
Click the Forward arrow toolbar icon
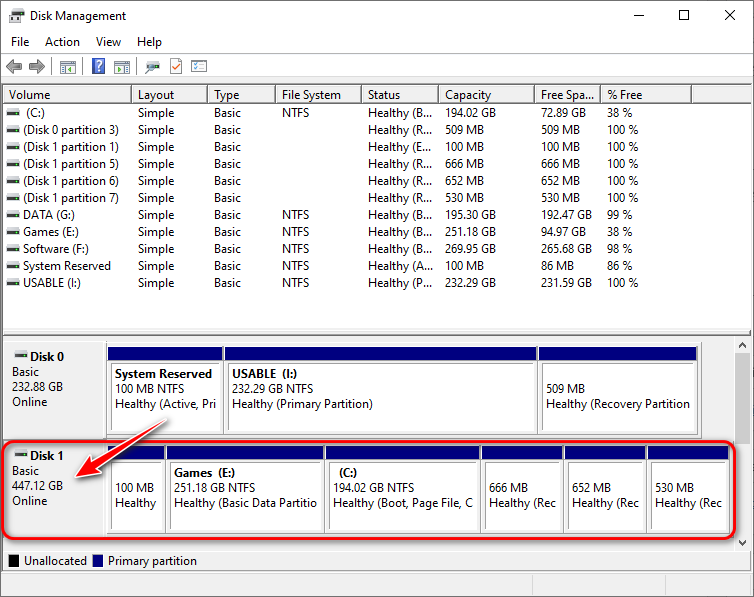(37, 67)
